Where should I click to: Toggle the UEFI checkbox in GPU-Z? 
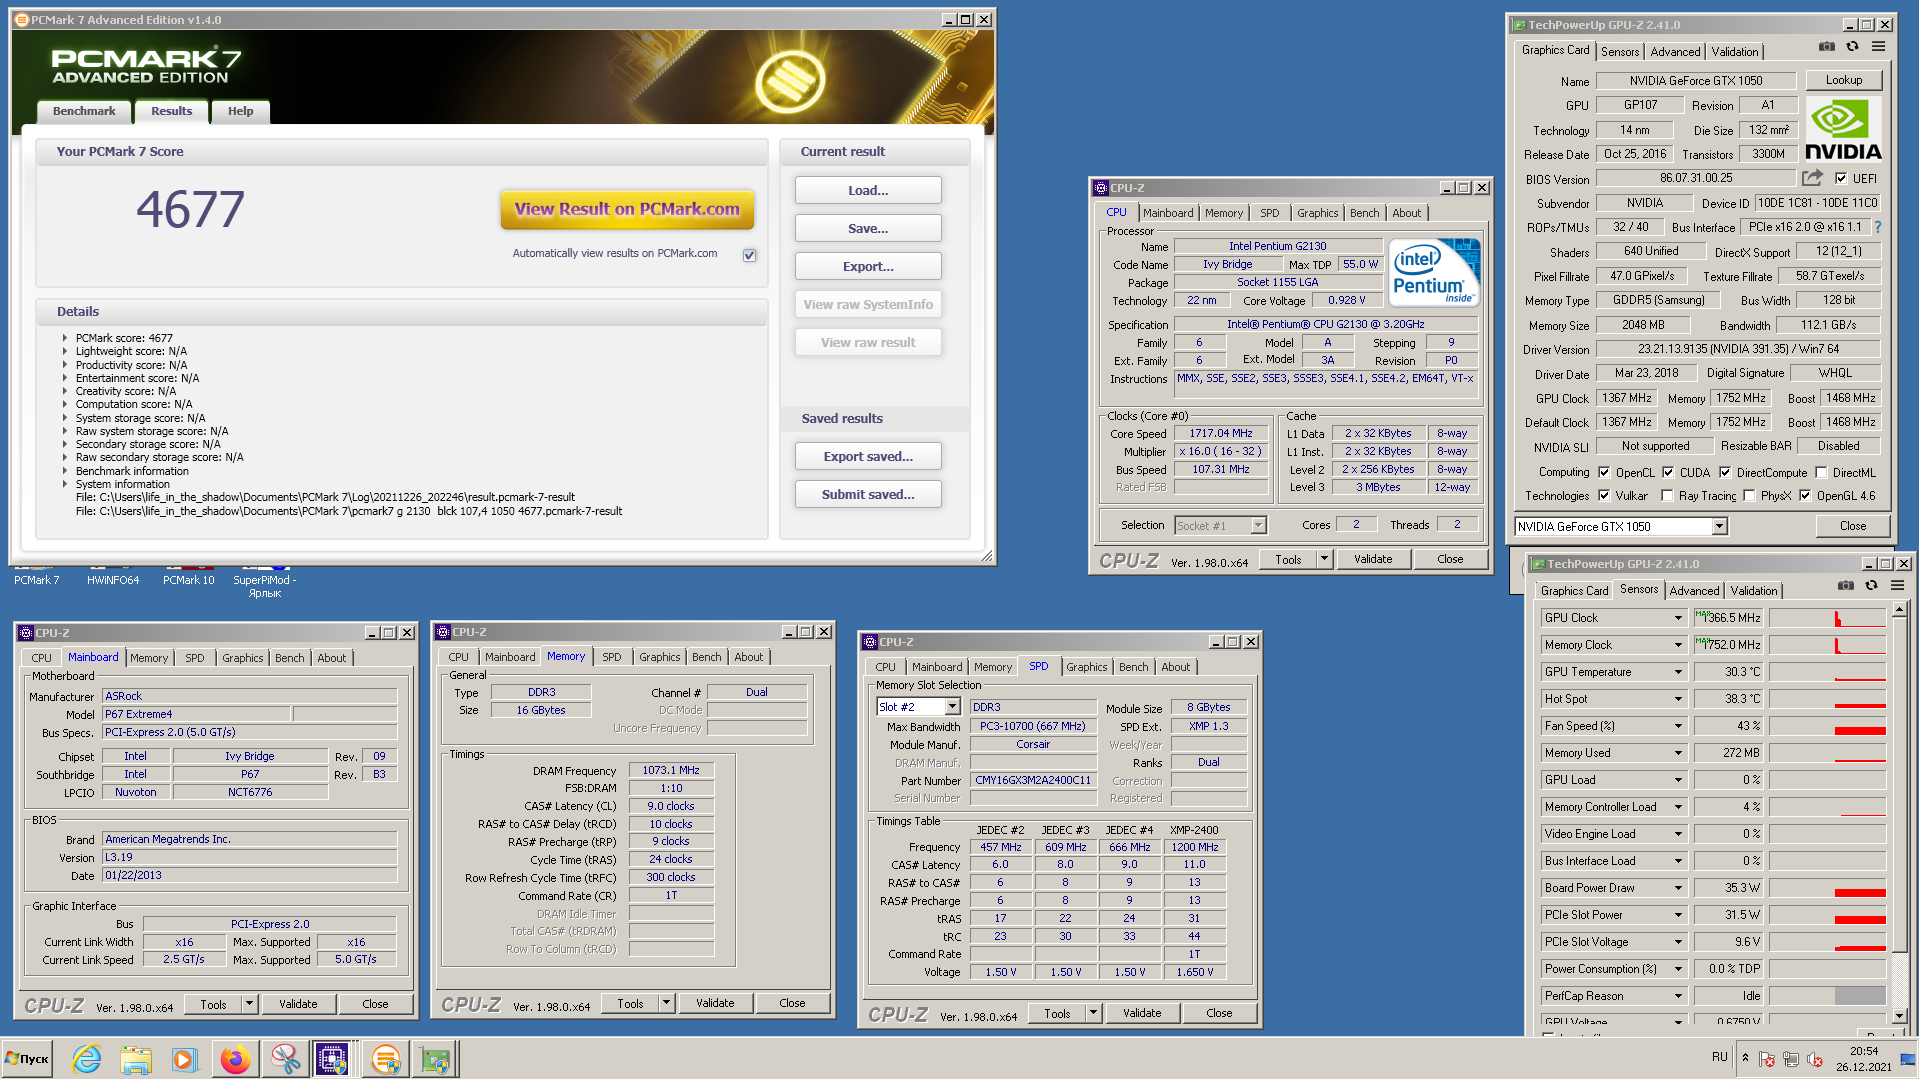pos(1841,178)
